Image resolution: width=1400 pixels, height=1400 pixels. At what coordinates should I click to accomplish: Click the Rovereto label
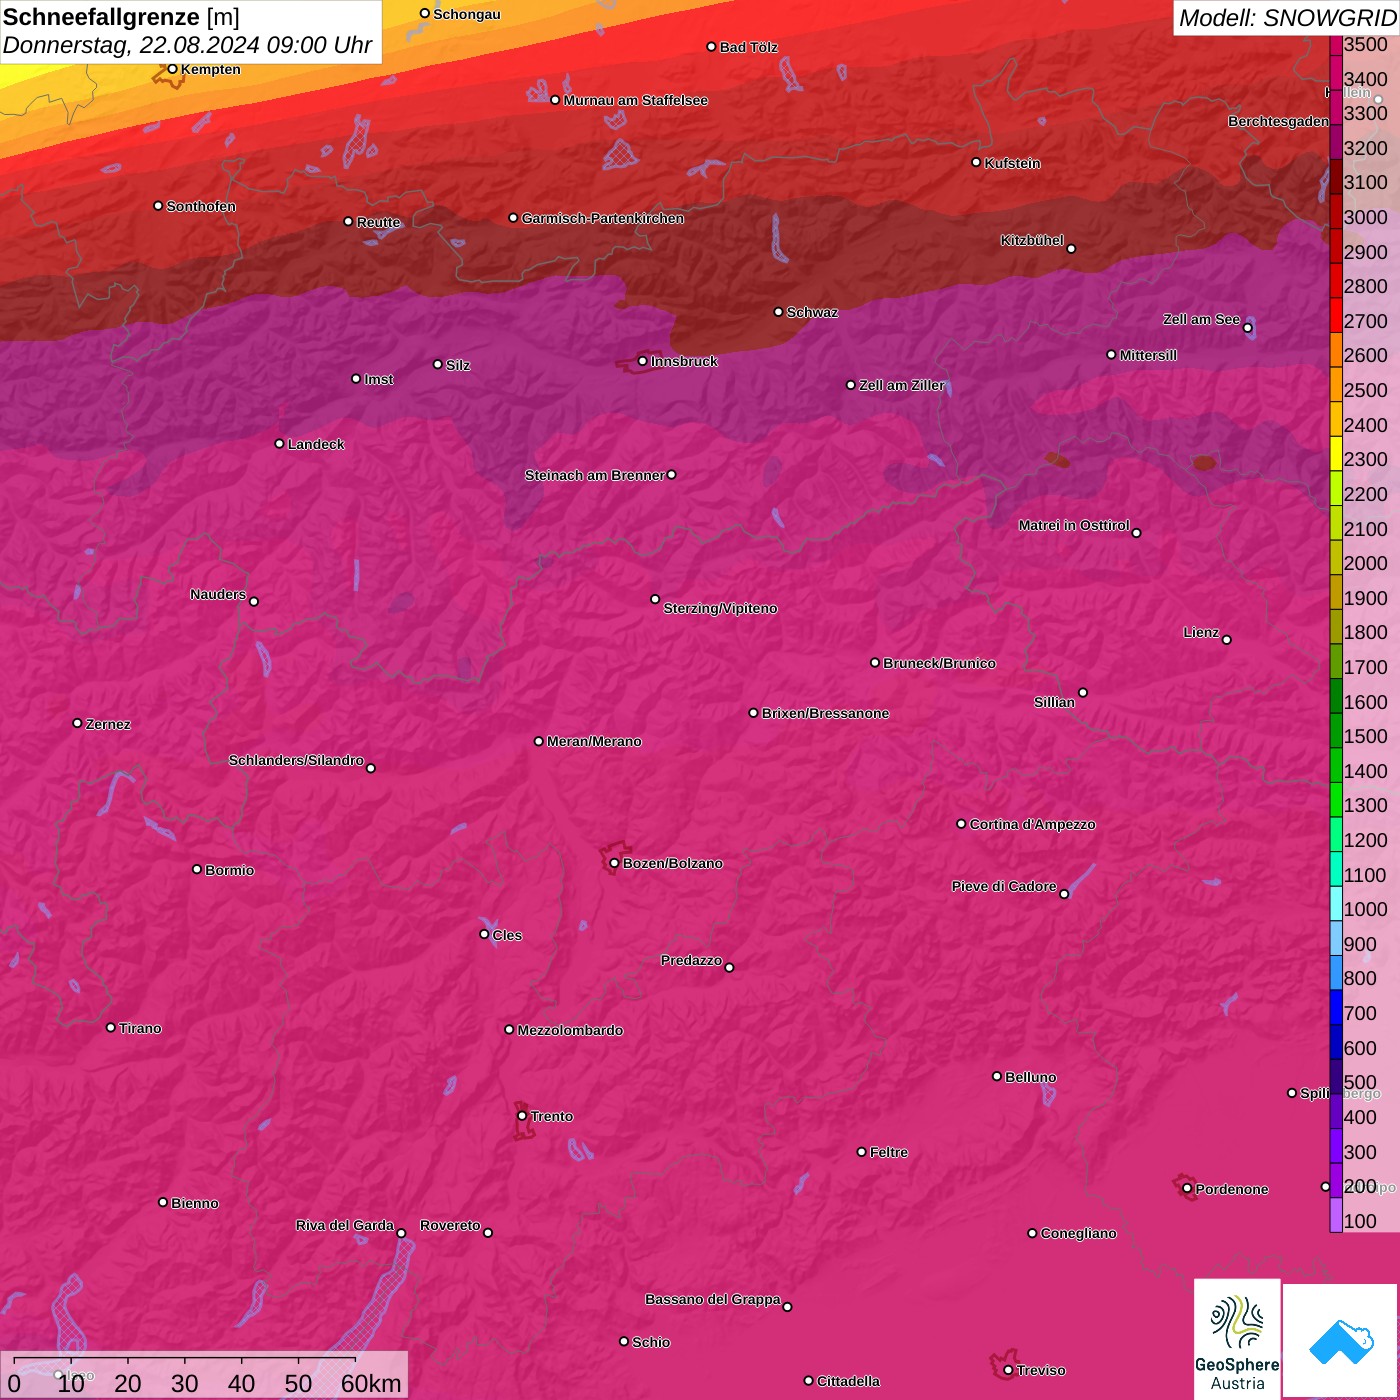[x=450, y=1225]
